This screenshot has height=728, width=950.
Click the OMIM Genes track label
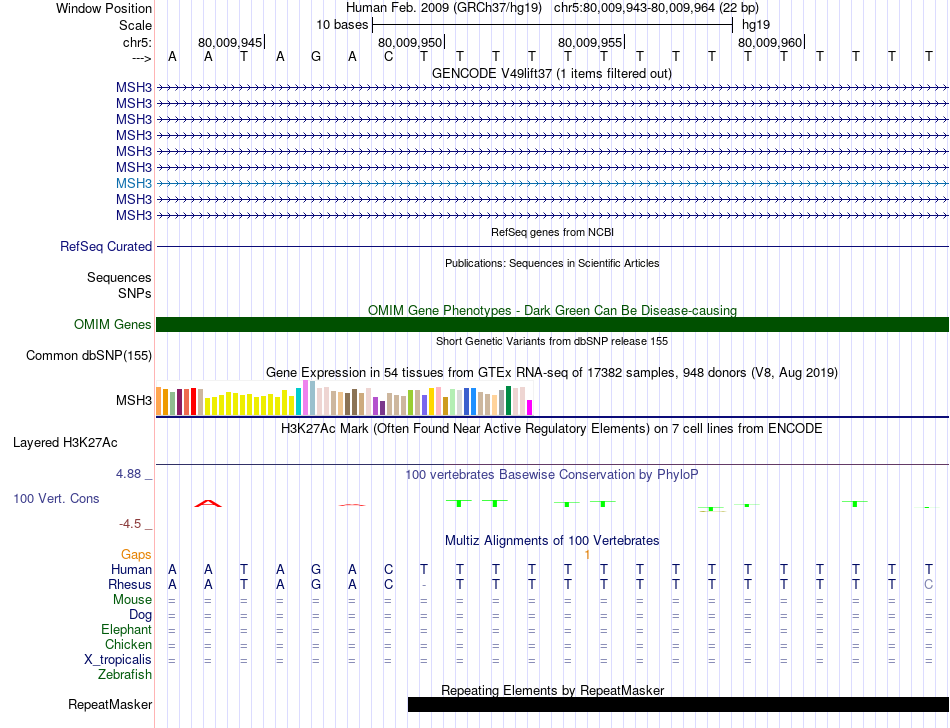tap(113, 325)
